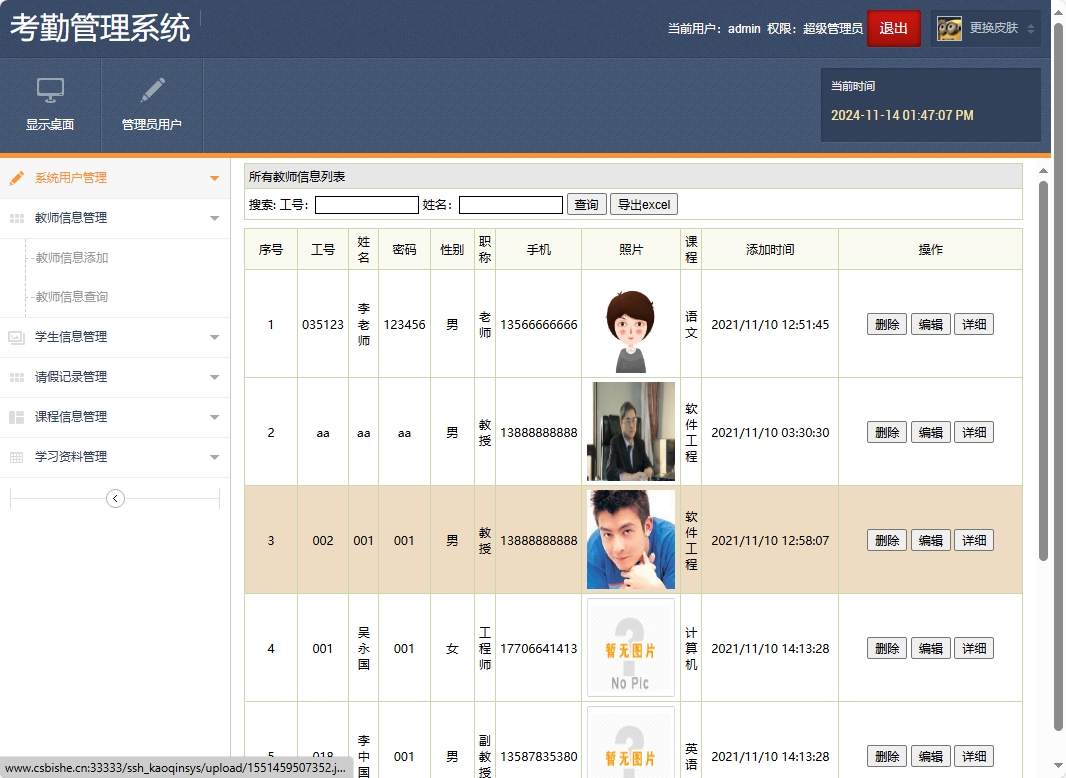1066x778 pixels.
Task: Click the icon beside 学生信息管理
Action: pyautogui.click(x=16, y=337)
